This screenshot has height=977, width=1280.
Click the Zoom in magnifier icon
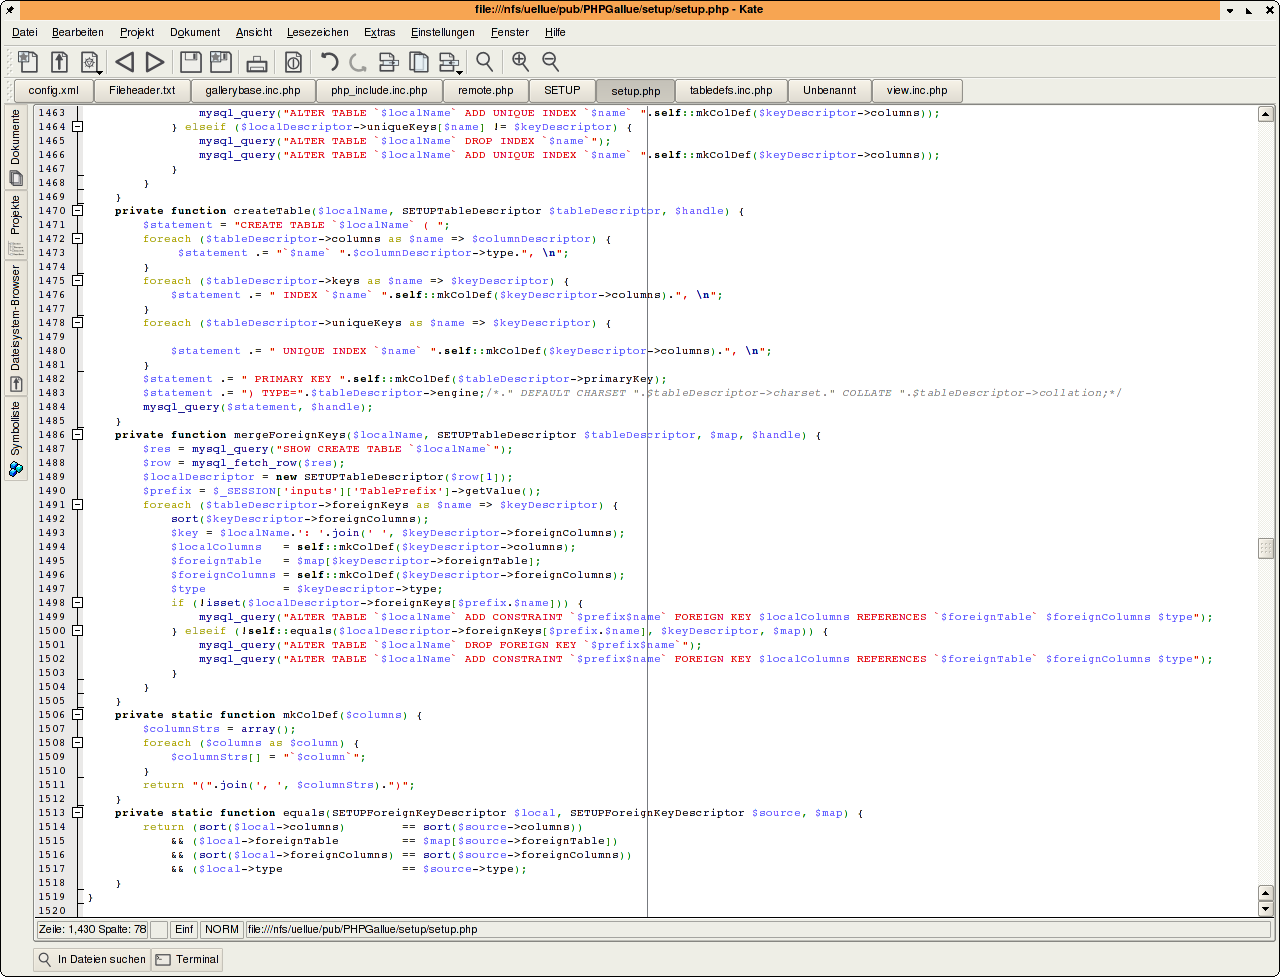(x=520, y=62)
